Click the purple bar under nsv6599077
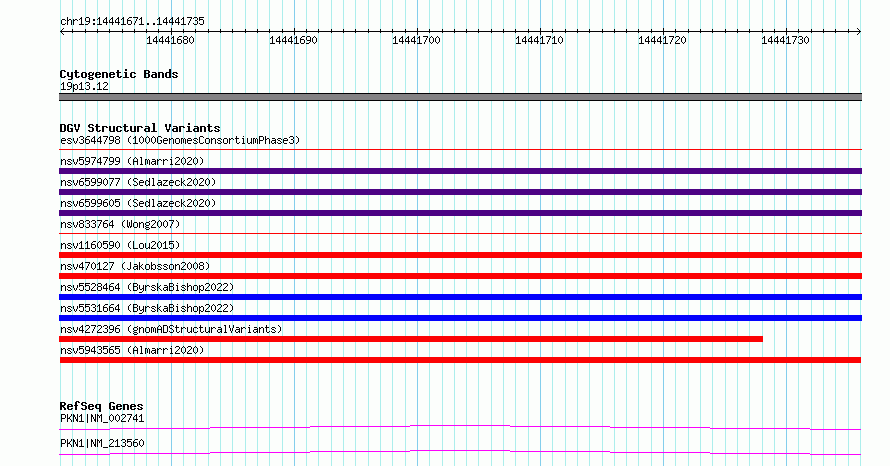The image size is (890, 466). click(460, 192)
